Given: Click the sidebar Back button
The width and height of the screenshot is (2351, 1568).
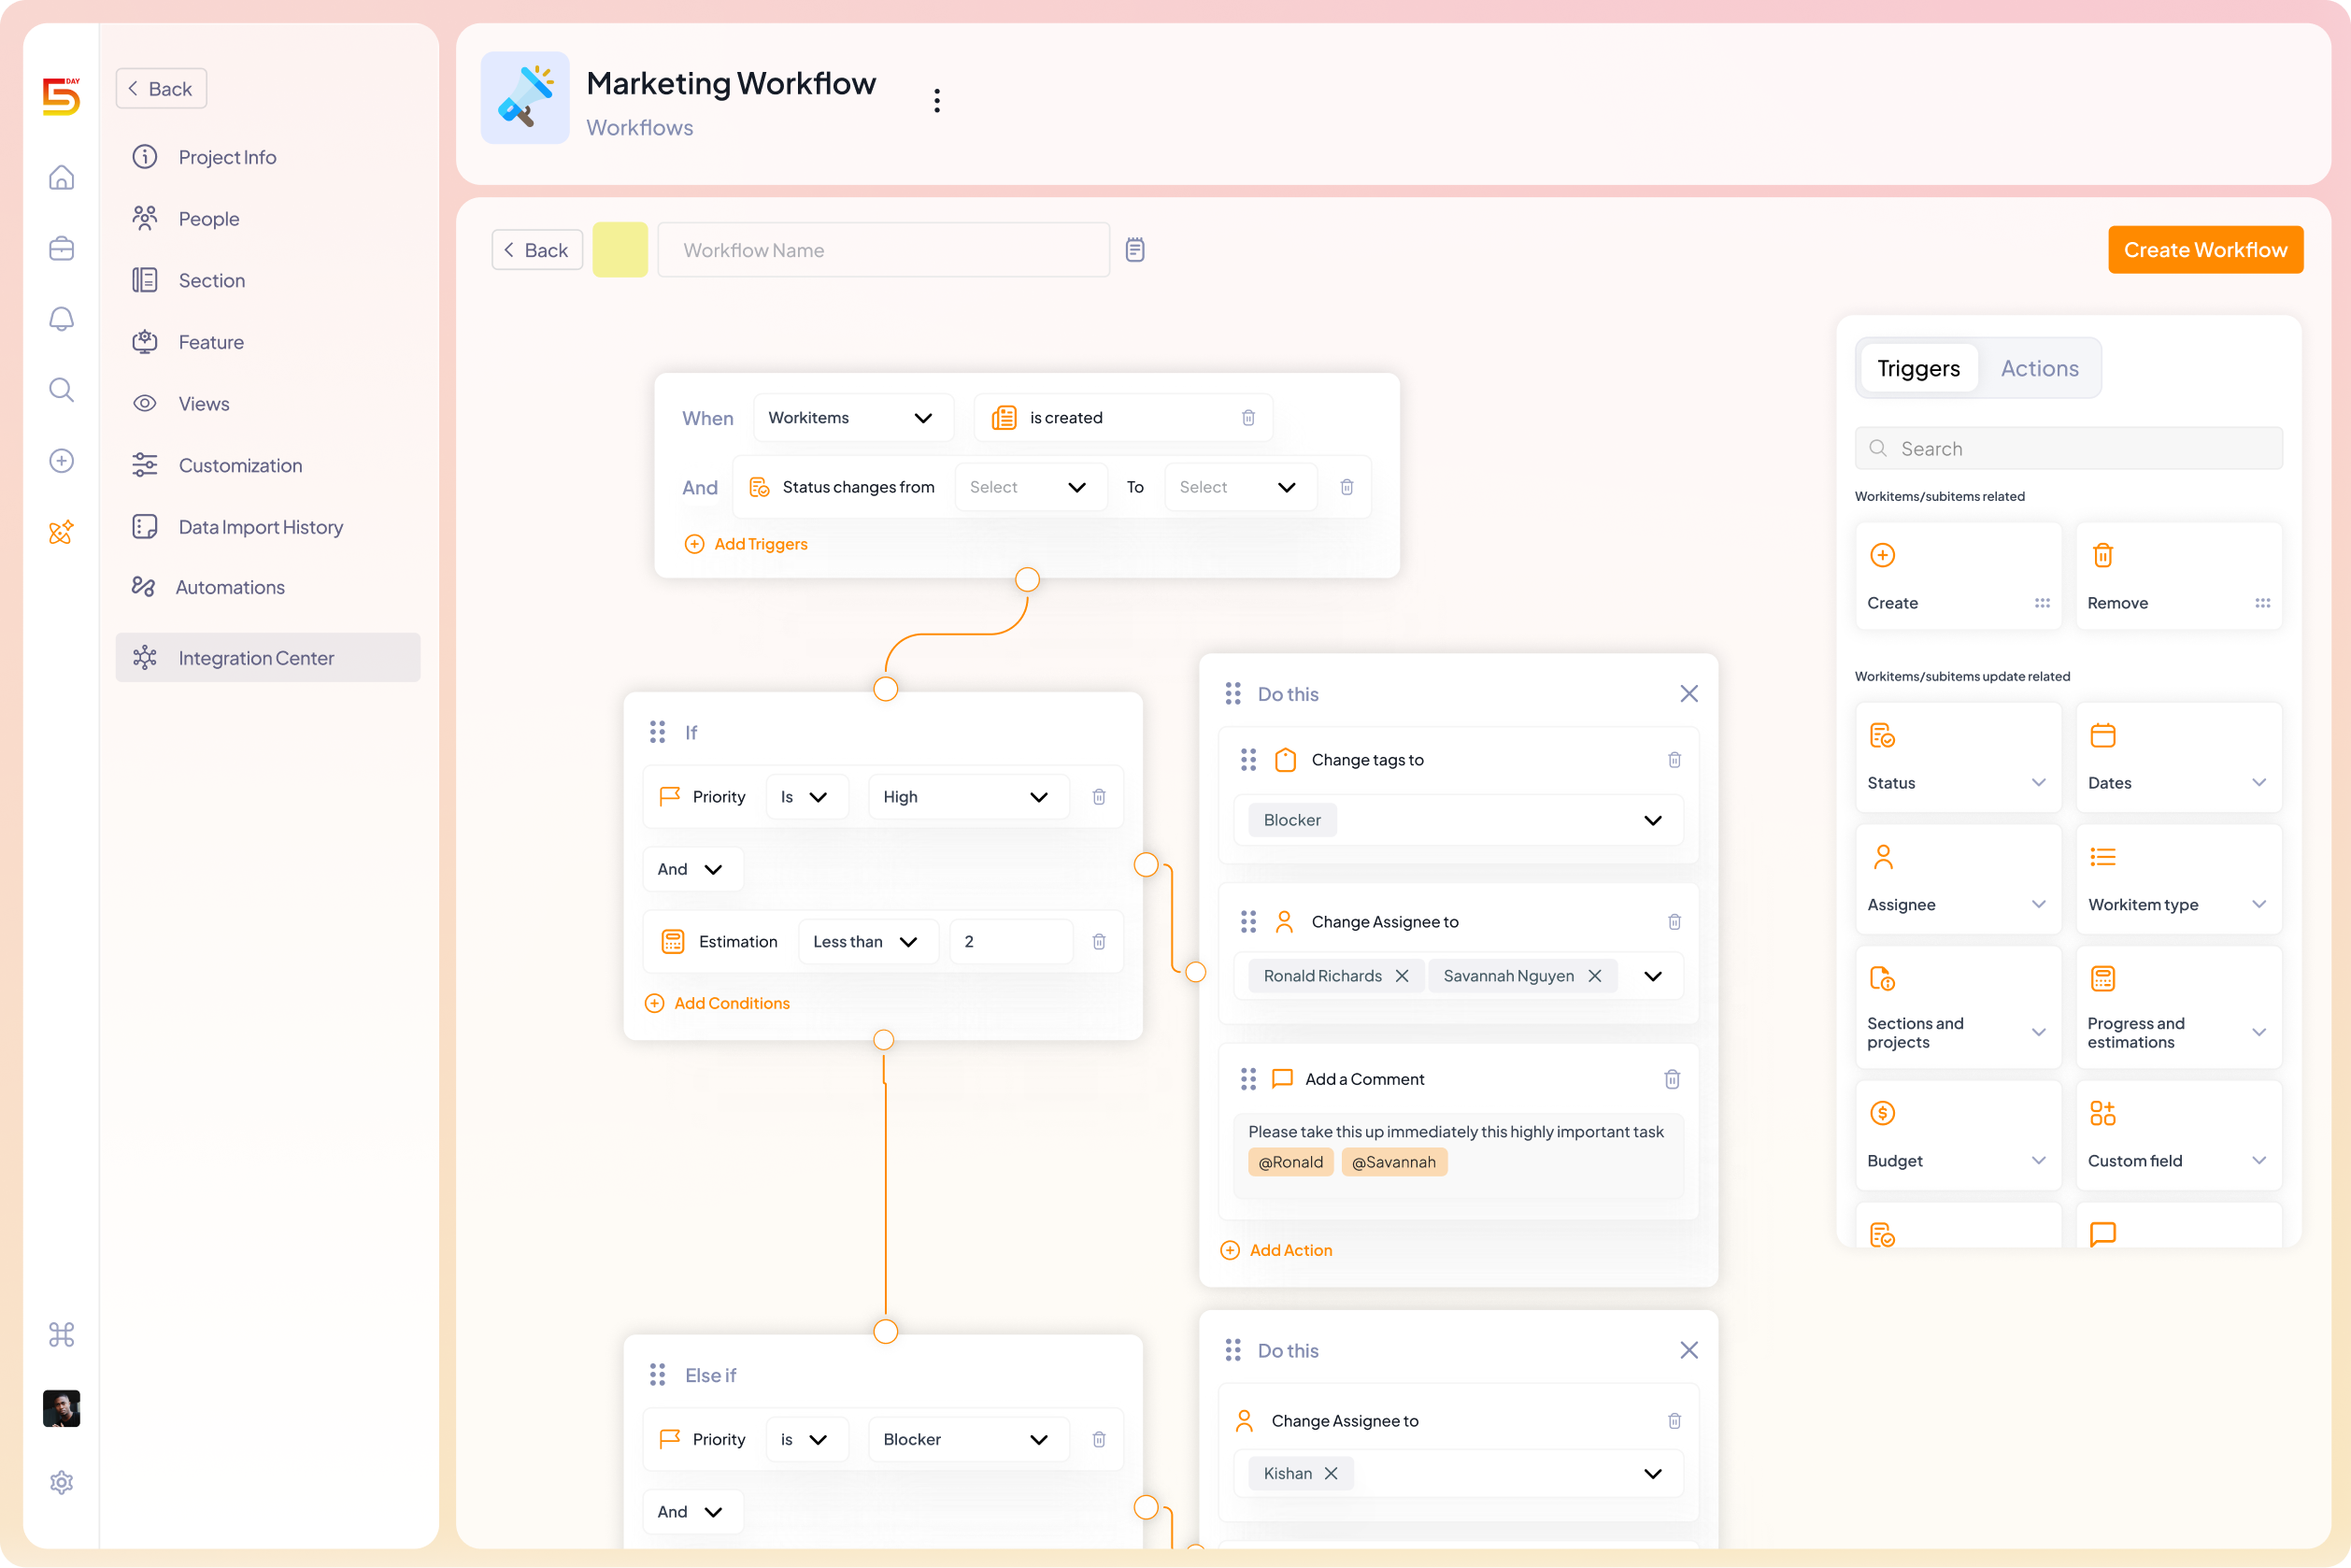Looking at the screenshot, I should [x=160, y=89].
